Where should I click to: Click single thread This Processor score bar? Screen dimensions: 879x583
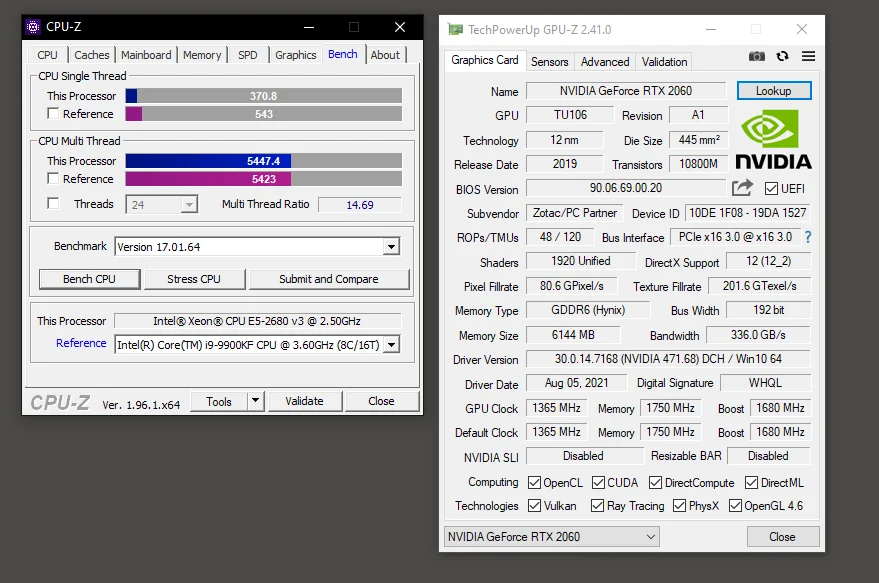[263, 96]
